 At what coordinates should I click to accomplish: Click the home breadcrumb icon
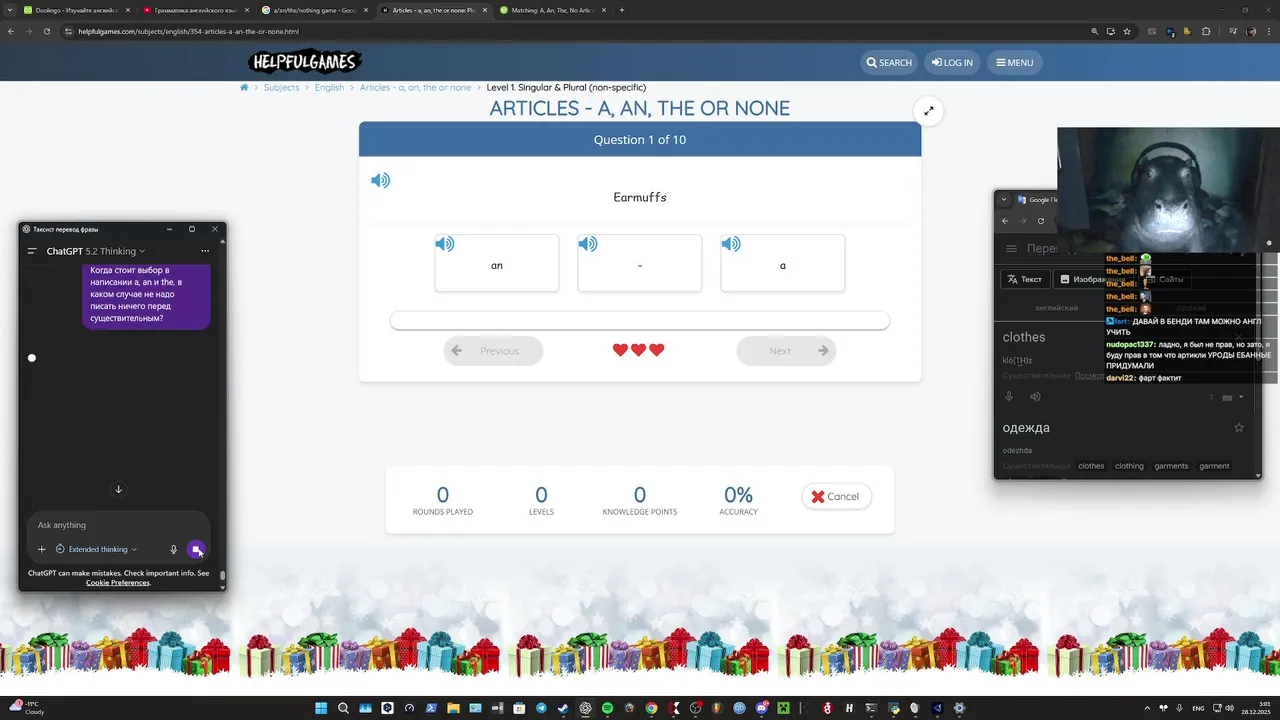[244, 87]
